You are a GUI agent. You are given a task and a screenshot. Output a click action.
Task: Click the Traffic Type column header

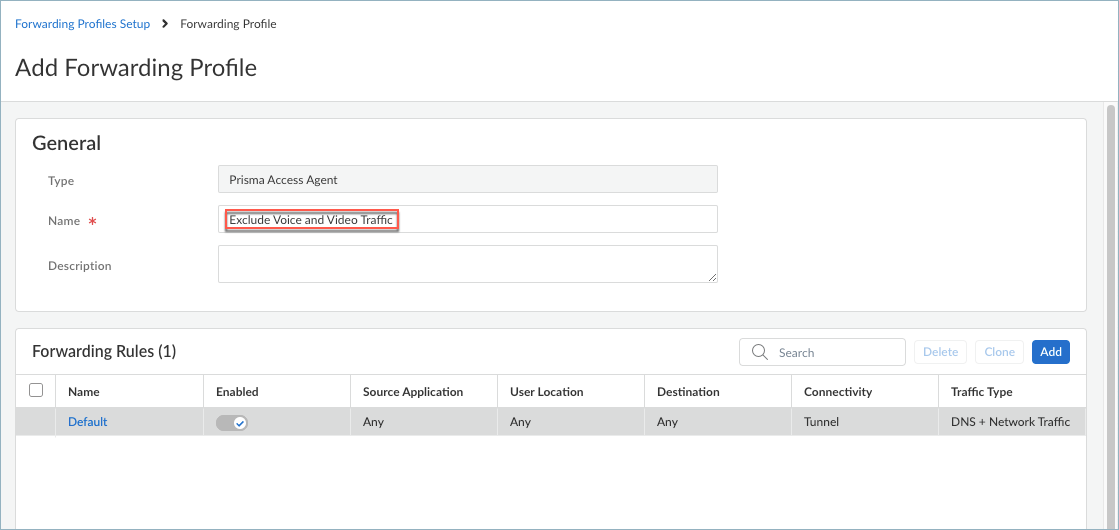pyautogui.click(x=981, y=392)
